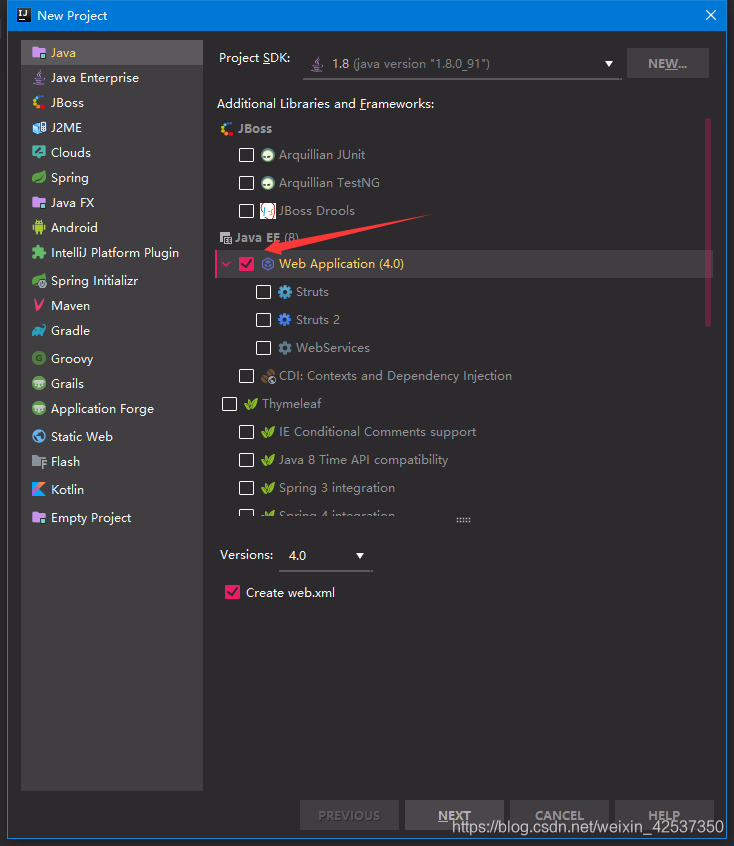
Task: Click the NEW... SDK button
Action: click(x=668, y=63)
